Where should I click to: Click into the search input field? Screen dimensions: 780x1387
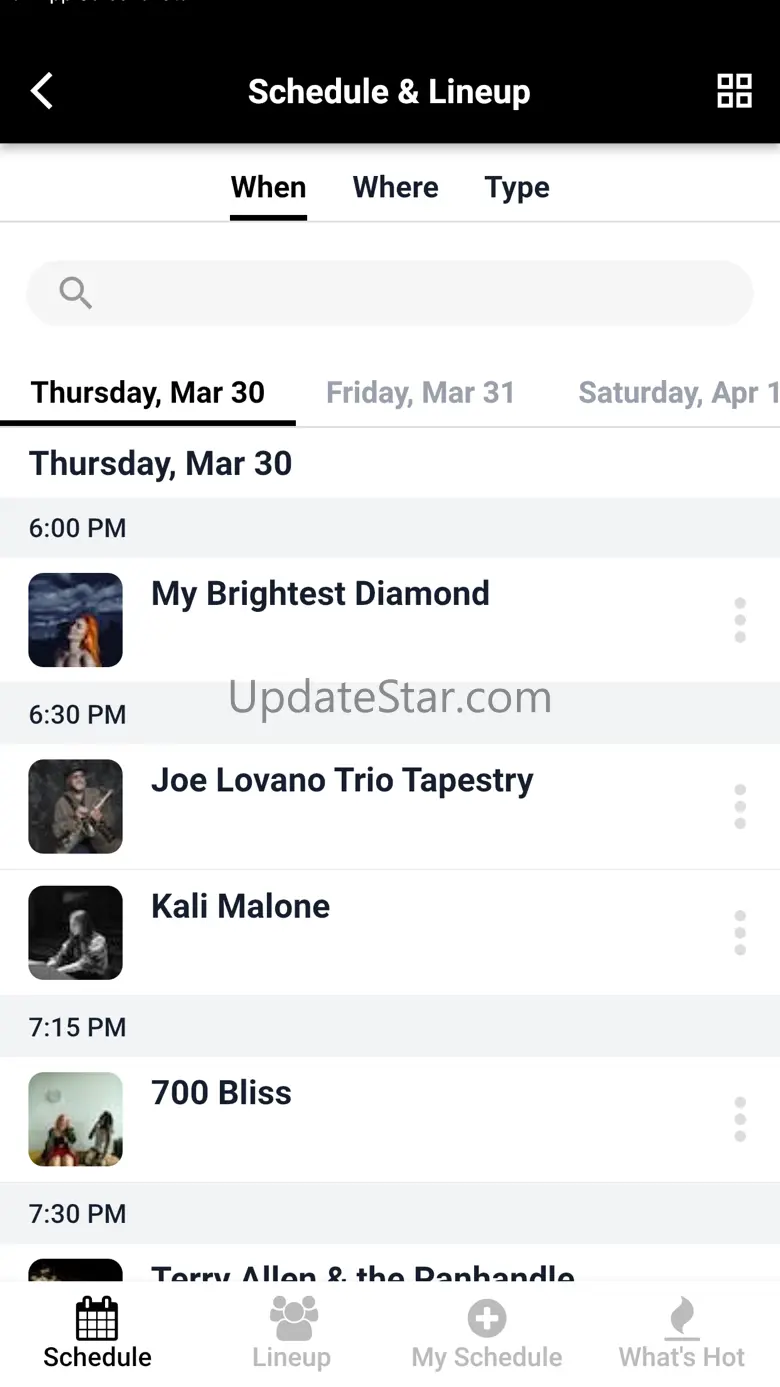pos(390,293)
